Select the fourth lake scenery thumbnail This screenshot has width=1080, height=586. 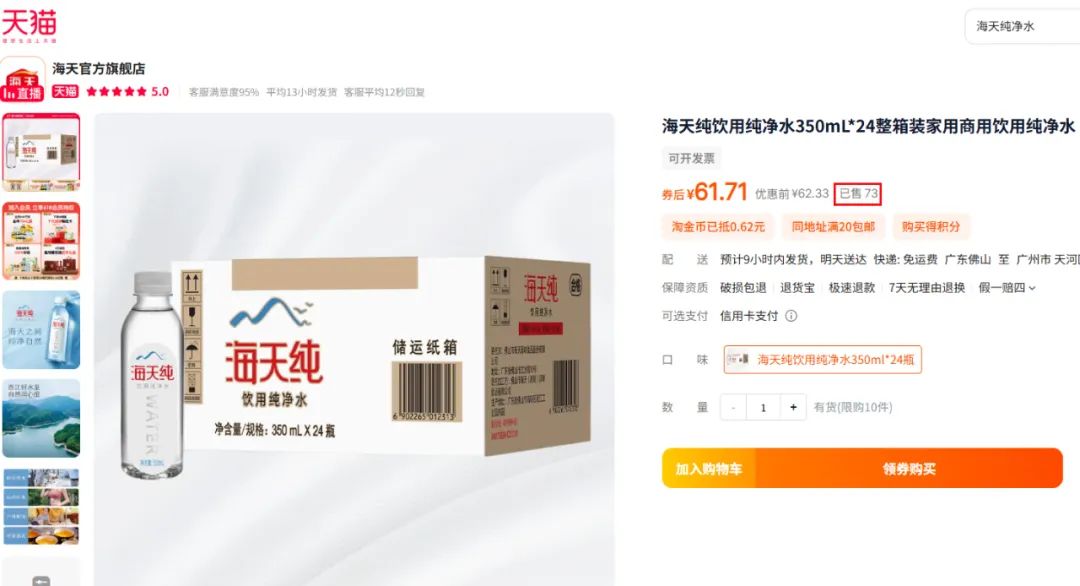point(41,419)
